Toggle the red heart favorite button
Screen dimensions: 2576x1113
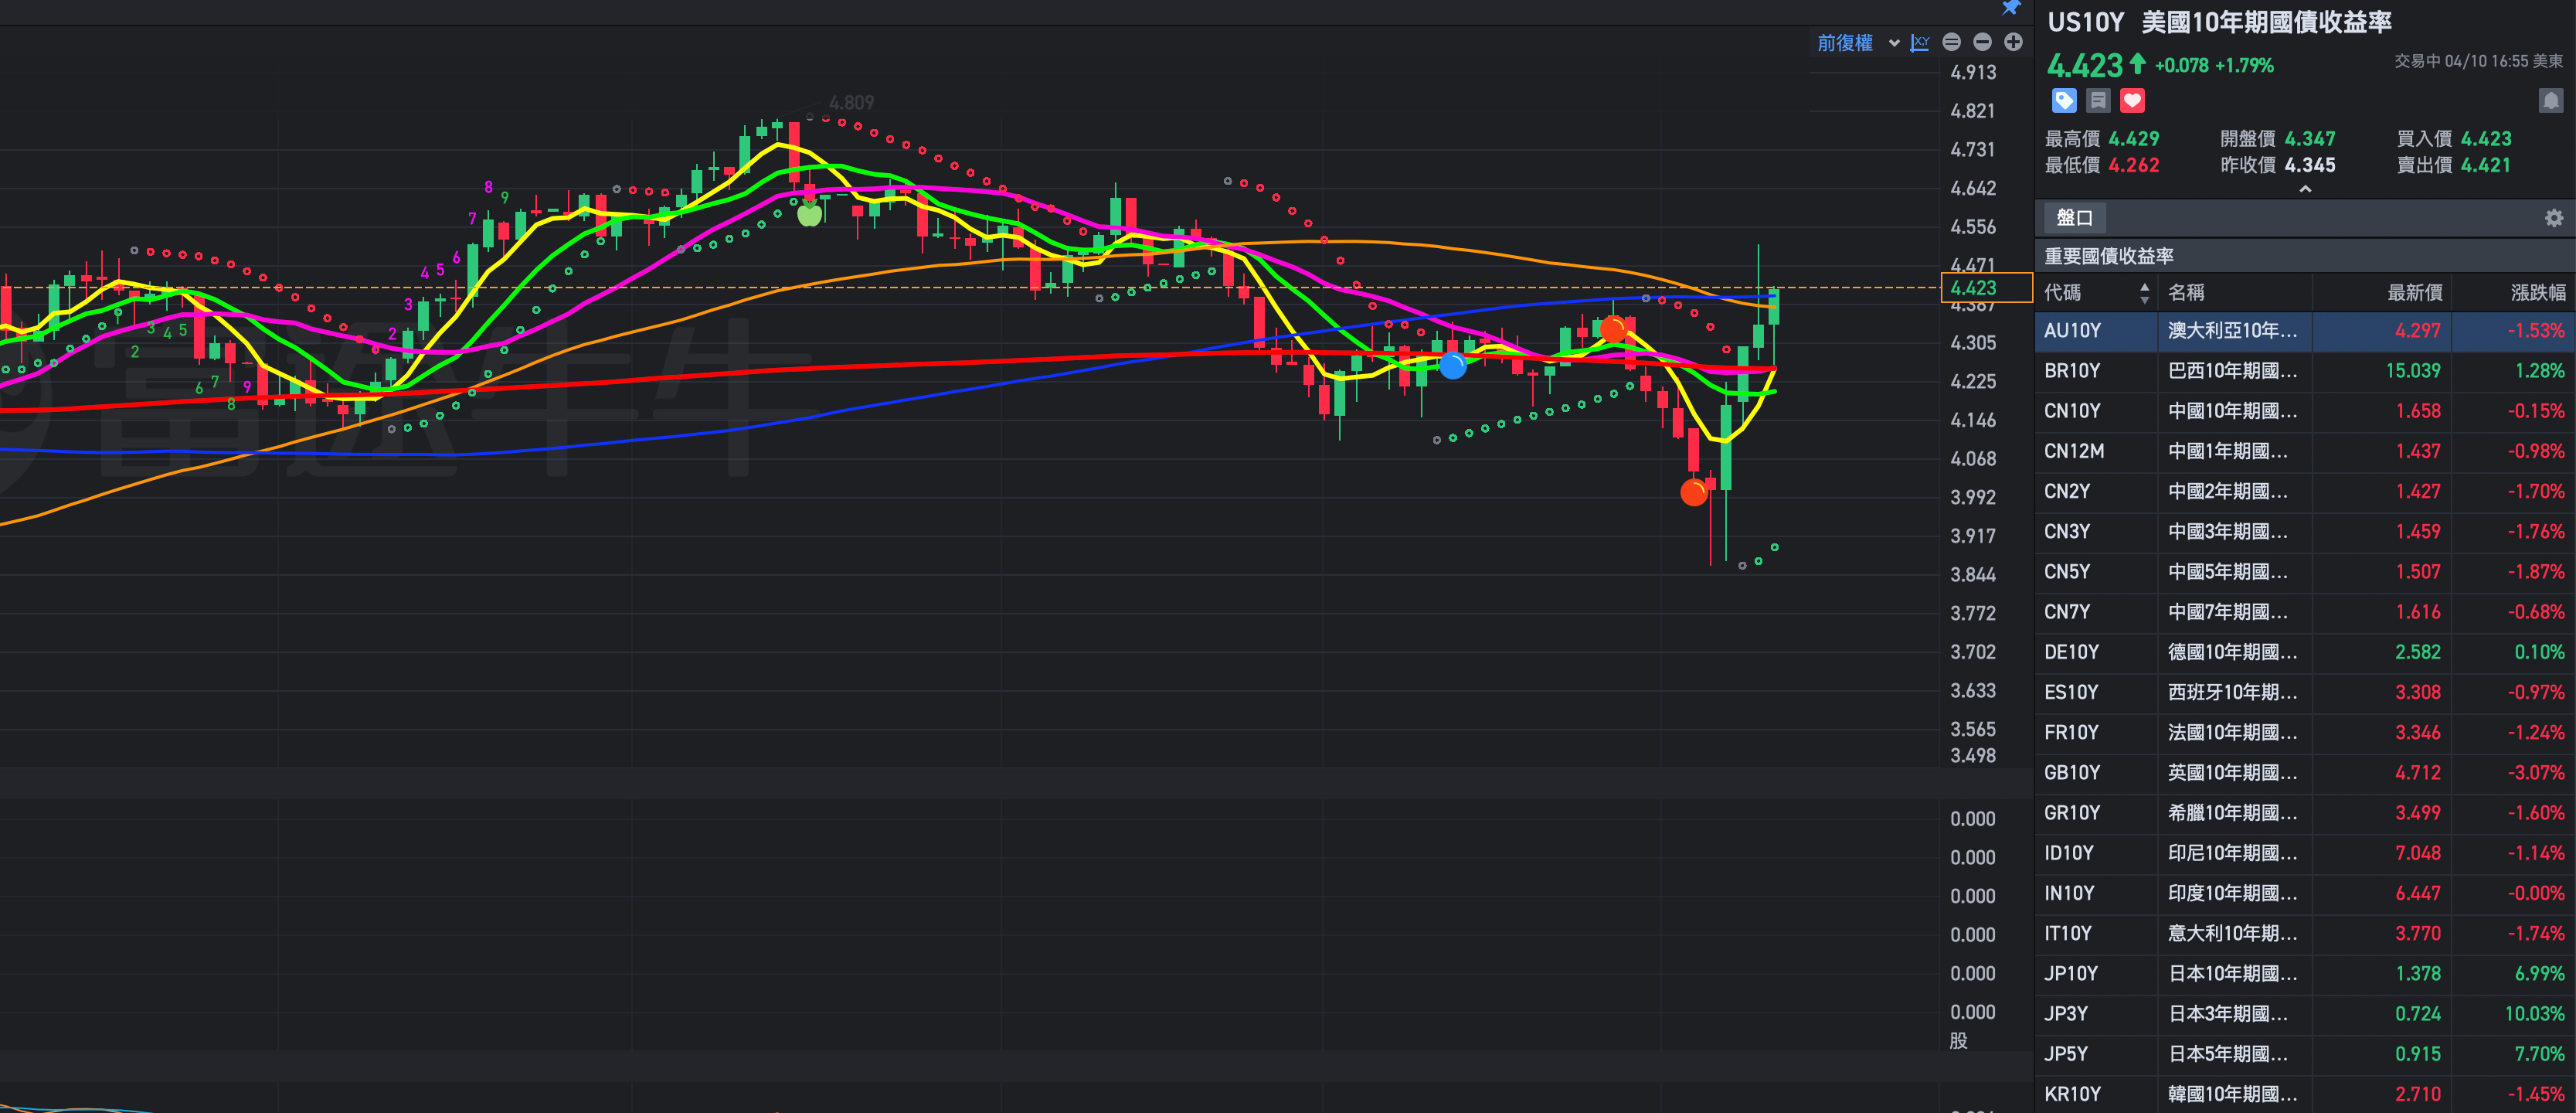[2132, 100]
